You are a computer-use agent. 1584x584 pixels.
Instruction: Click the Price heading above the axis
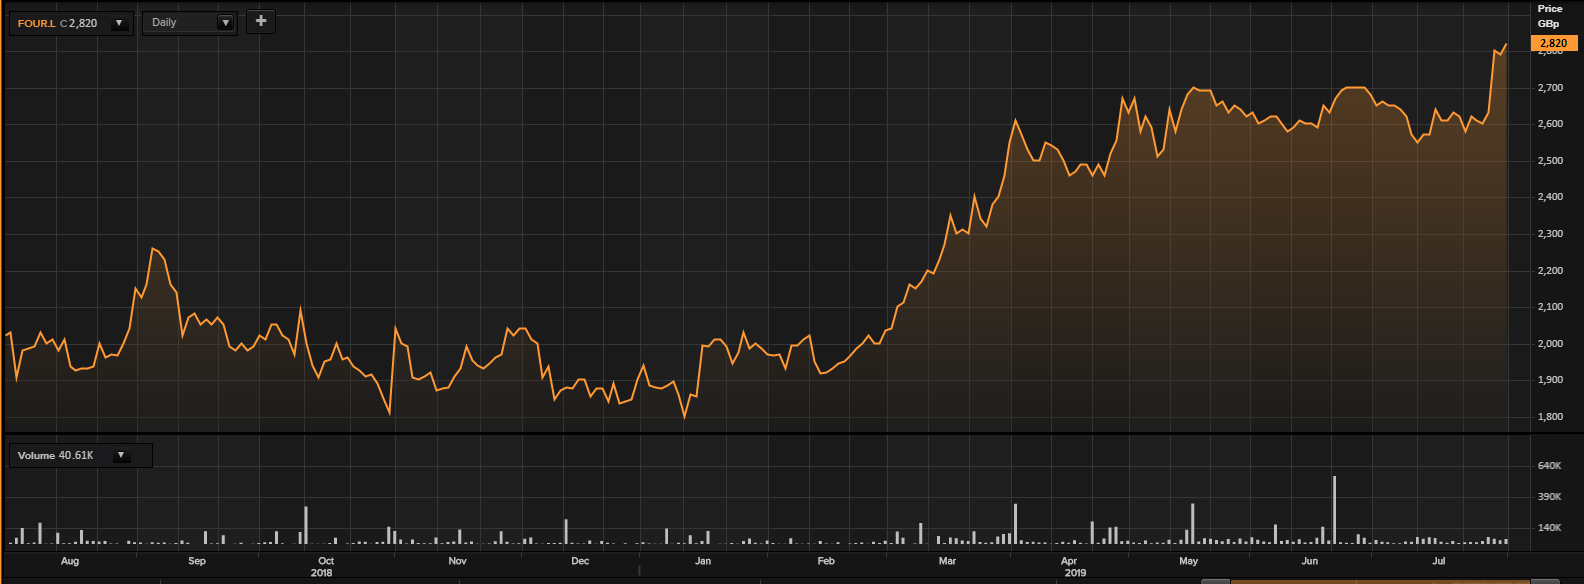pos(1550,9)
